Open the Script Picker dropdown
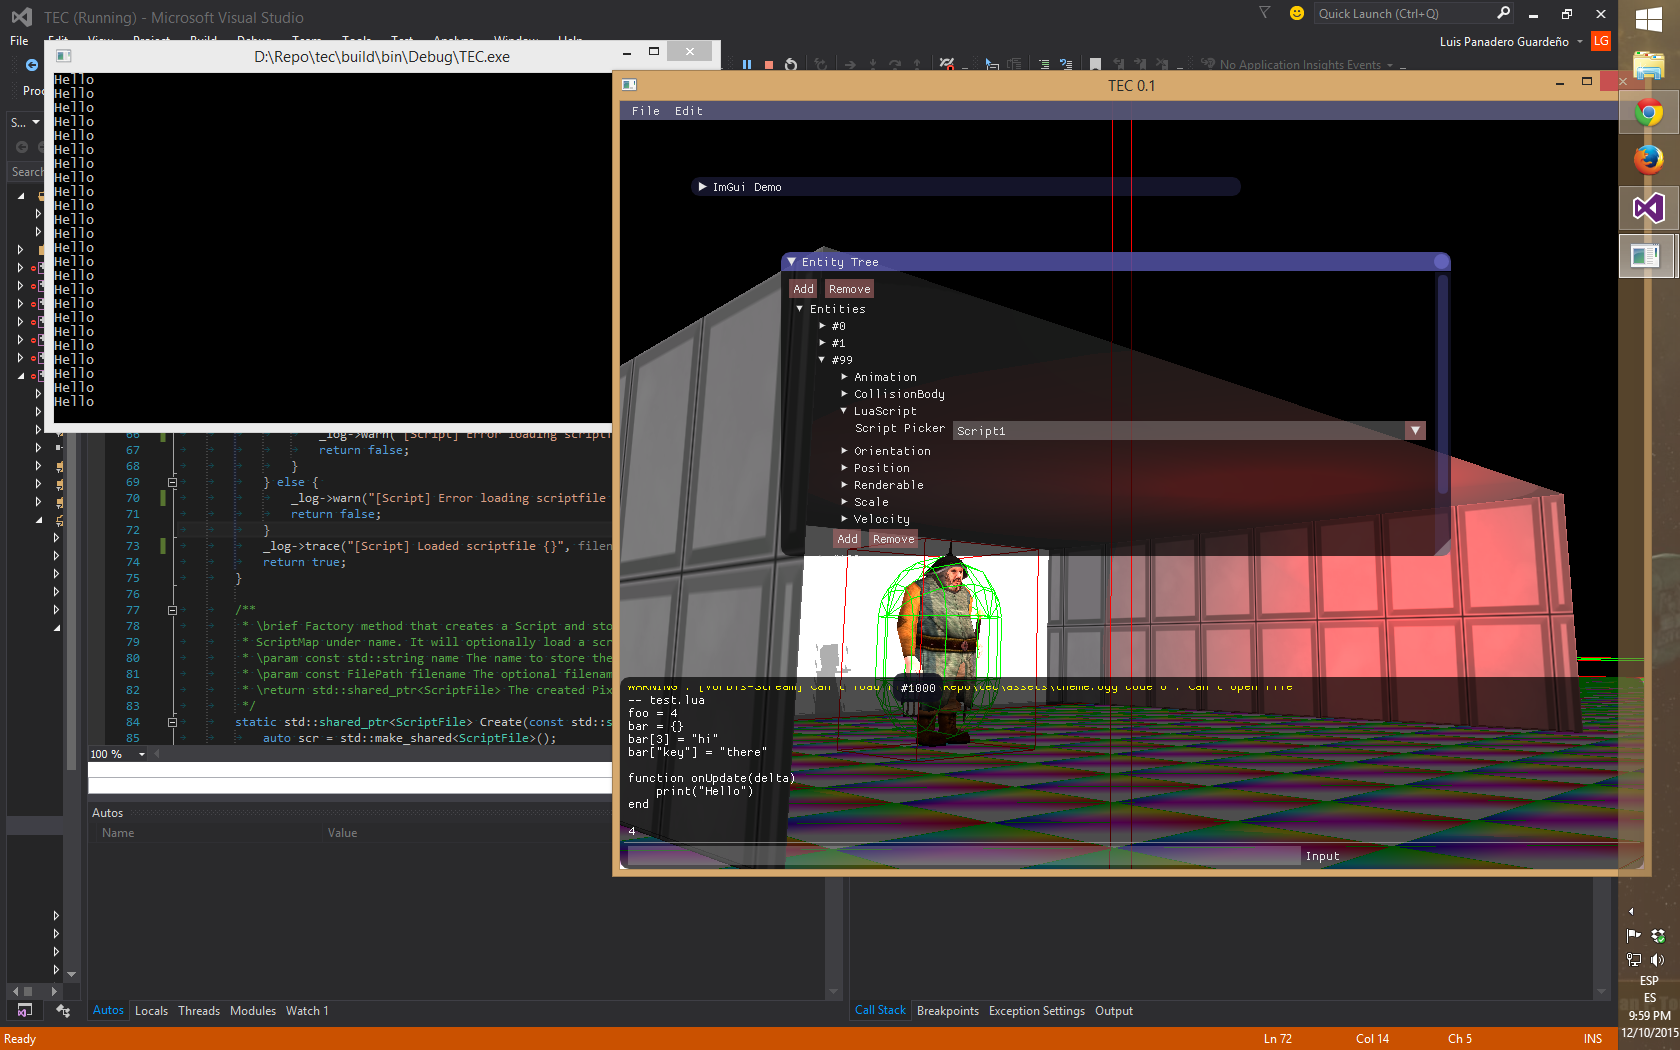Screen dimensions: 1680x1050 coord(1414,431)
